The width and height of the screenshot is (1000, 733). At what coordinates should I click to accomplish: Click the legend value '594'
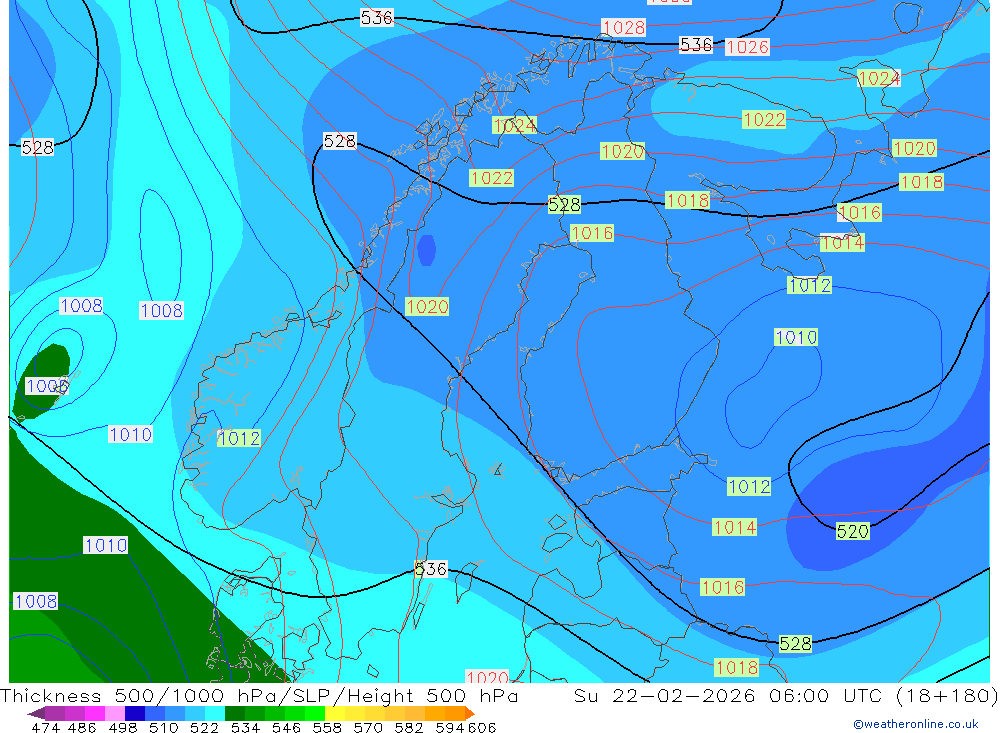(450, 727)
